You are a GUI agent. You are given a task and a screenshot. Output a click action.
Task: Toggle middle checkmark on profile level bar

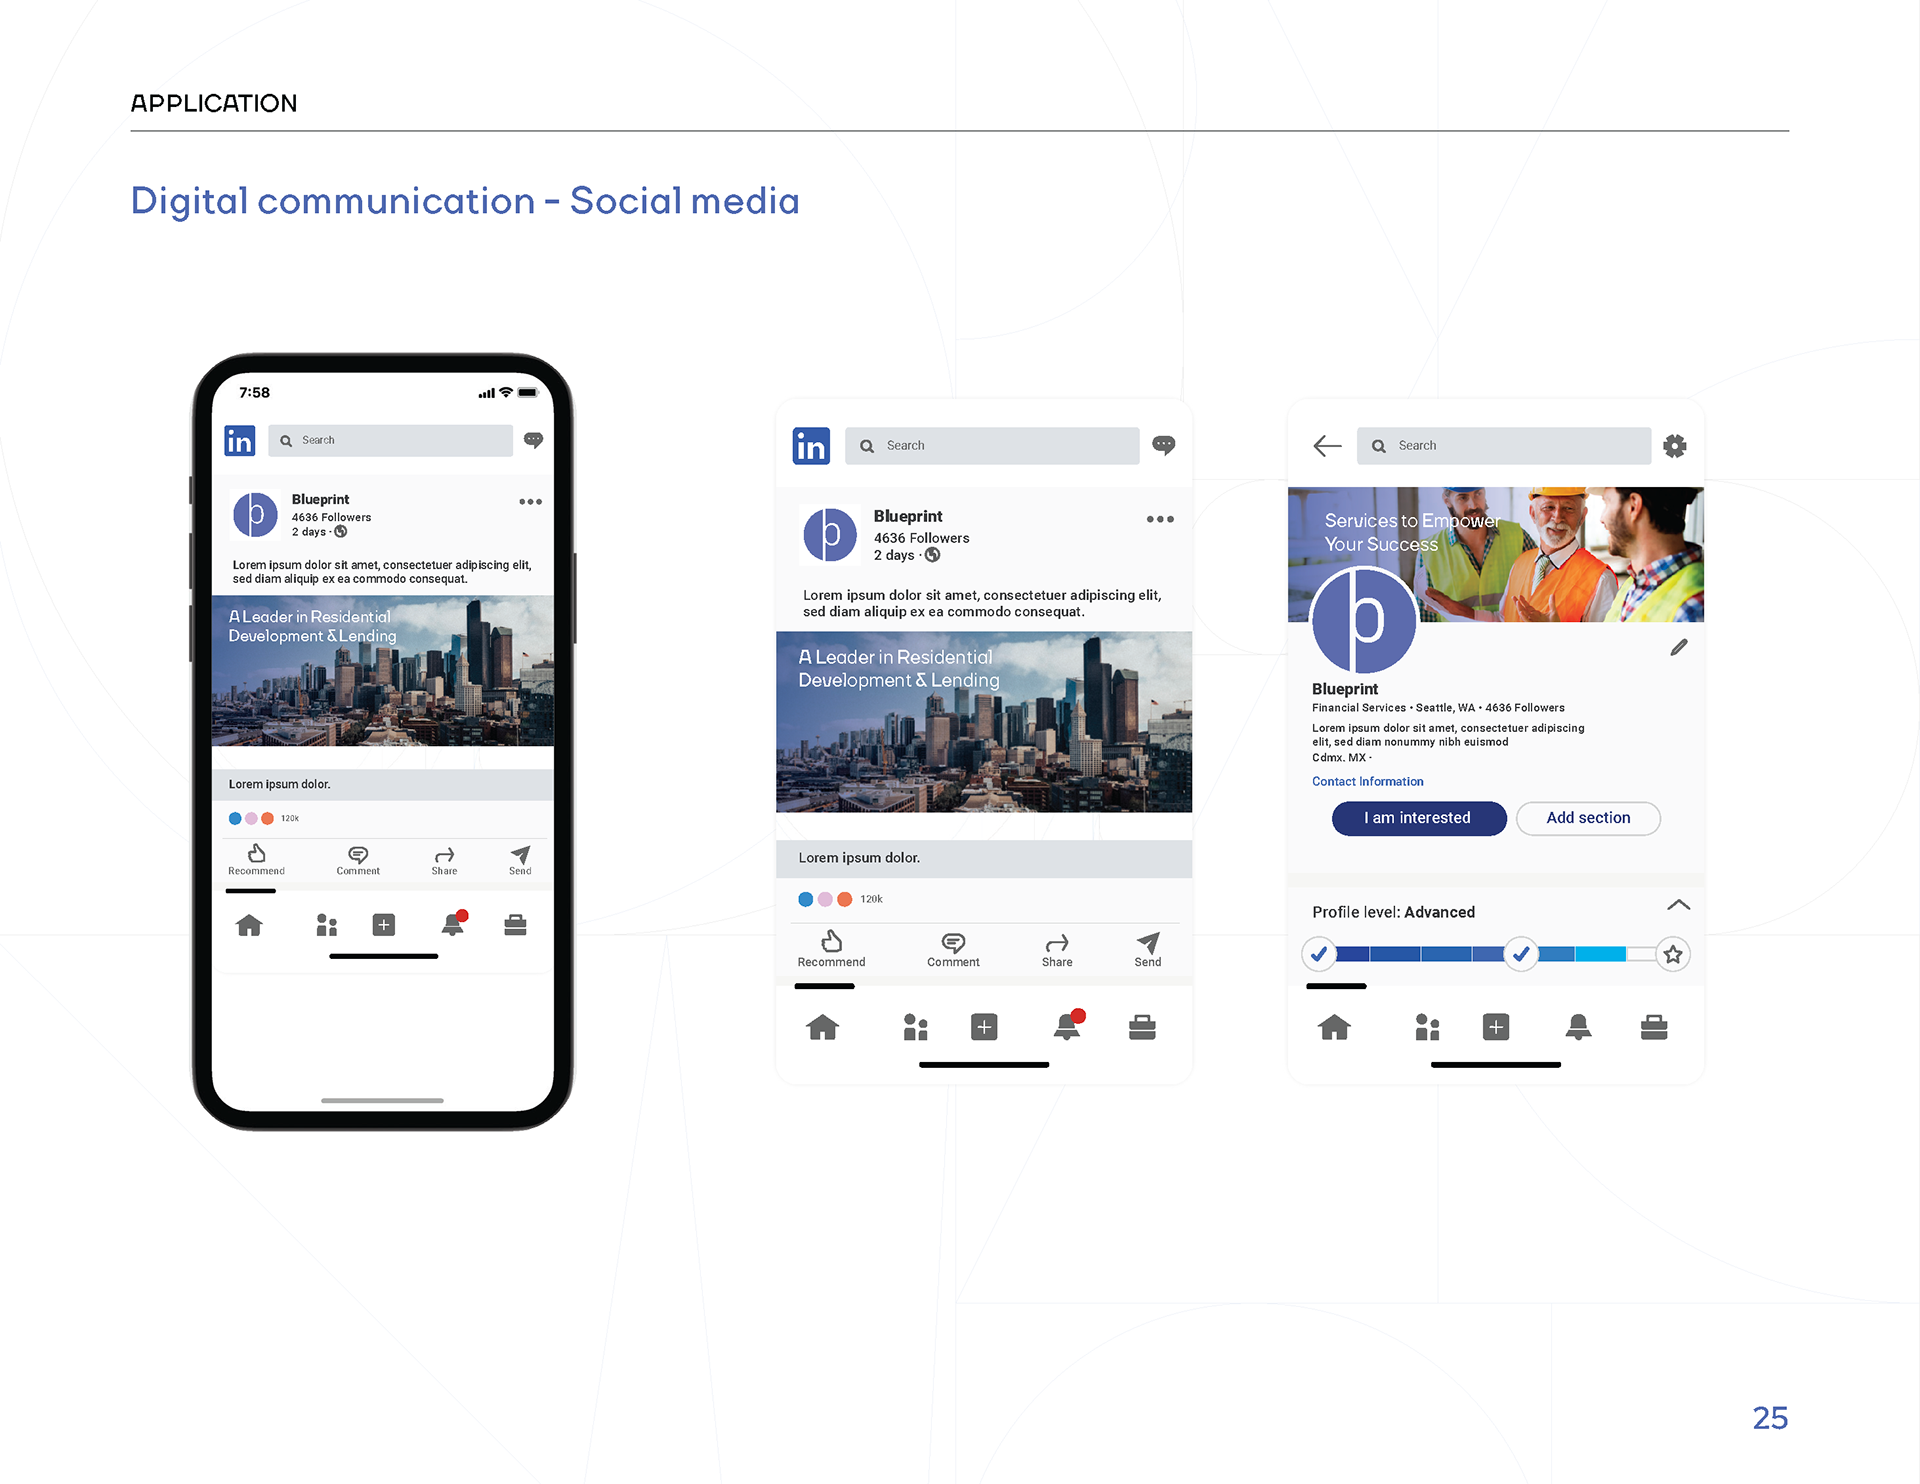[x=1520, y=954]
